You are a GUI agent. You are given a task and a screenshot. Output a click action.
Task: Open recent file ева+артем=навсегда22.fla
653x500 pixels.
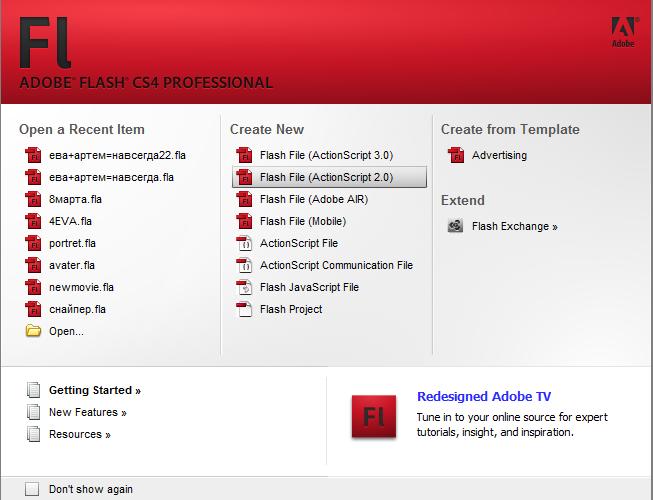point(117,155)
